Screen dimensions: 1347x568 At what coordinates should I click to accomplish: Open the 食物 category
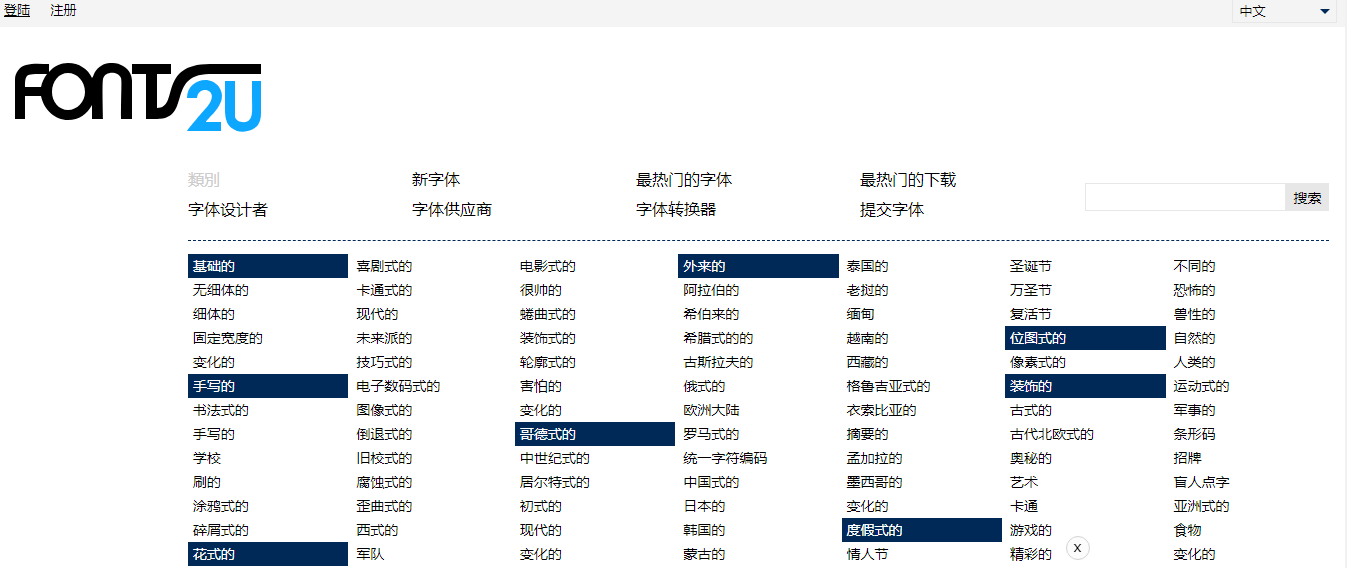[x=1188, y=530]
